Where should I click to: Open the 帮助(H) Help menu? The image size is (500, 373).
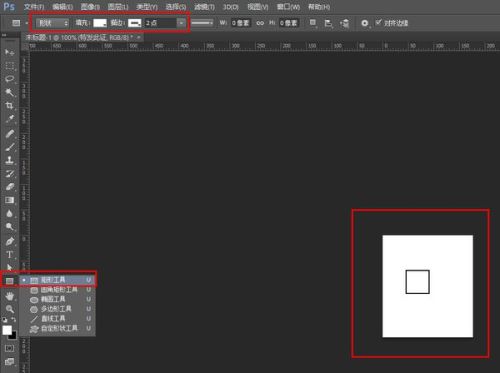tap(319, 7)
